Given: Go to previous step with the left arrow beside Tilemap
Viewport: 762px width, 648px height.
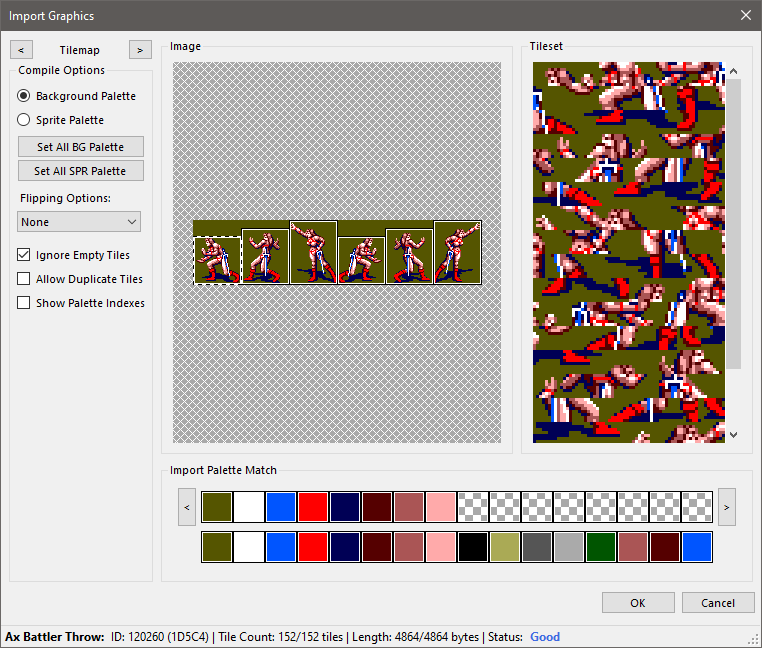Looking at the screenshot, I should pos(21,50).
